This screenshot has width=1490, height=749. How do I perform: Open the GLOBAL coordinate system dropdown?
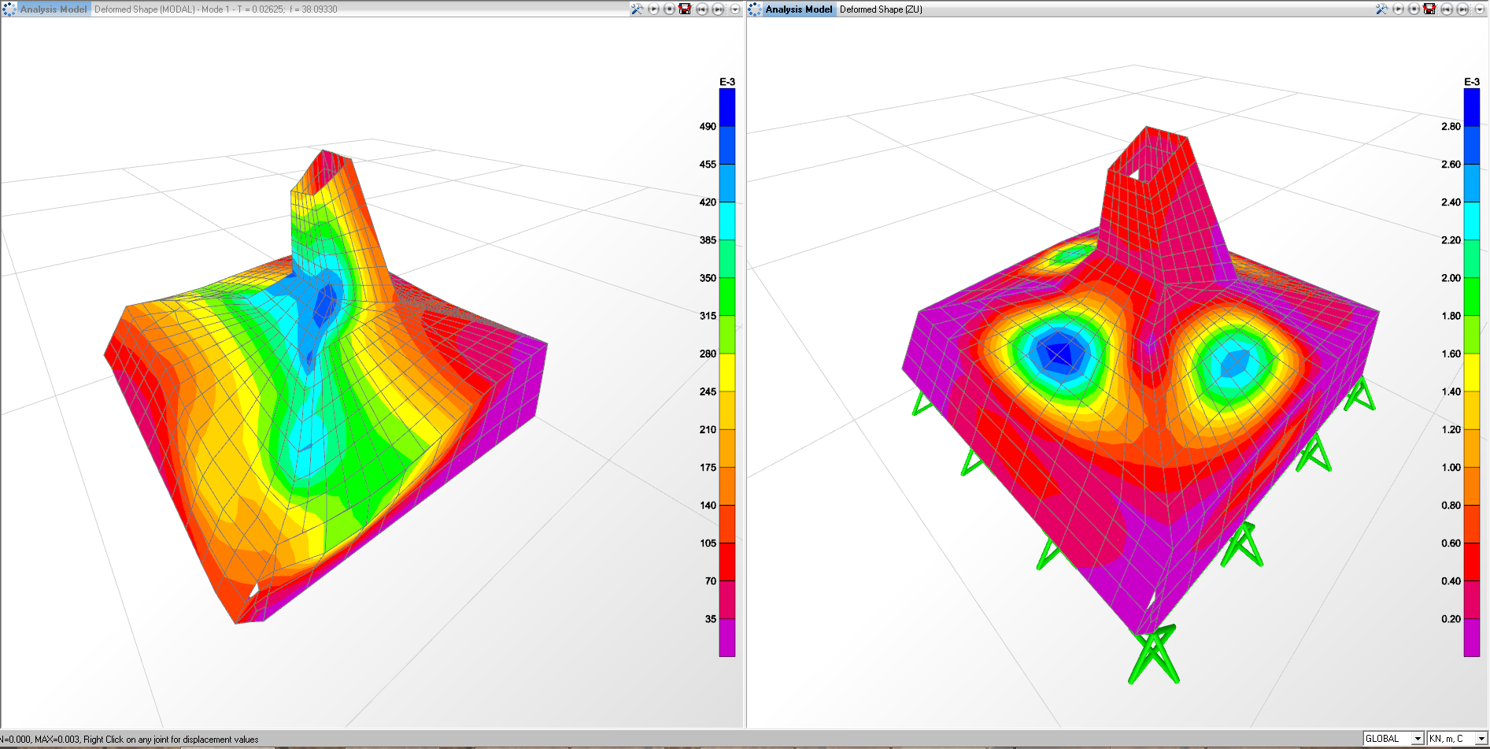pos(1417,739)
